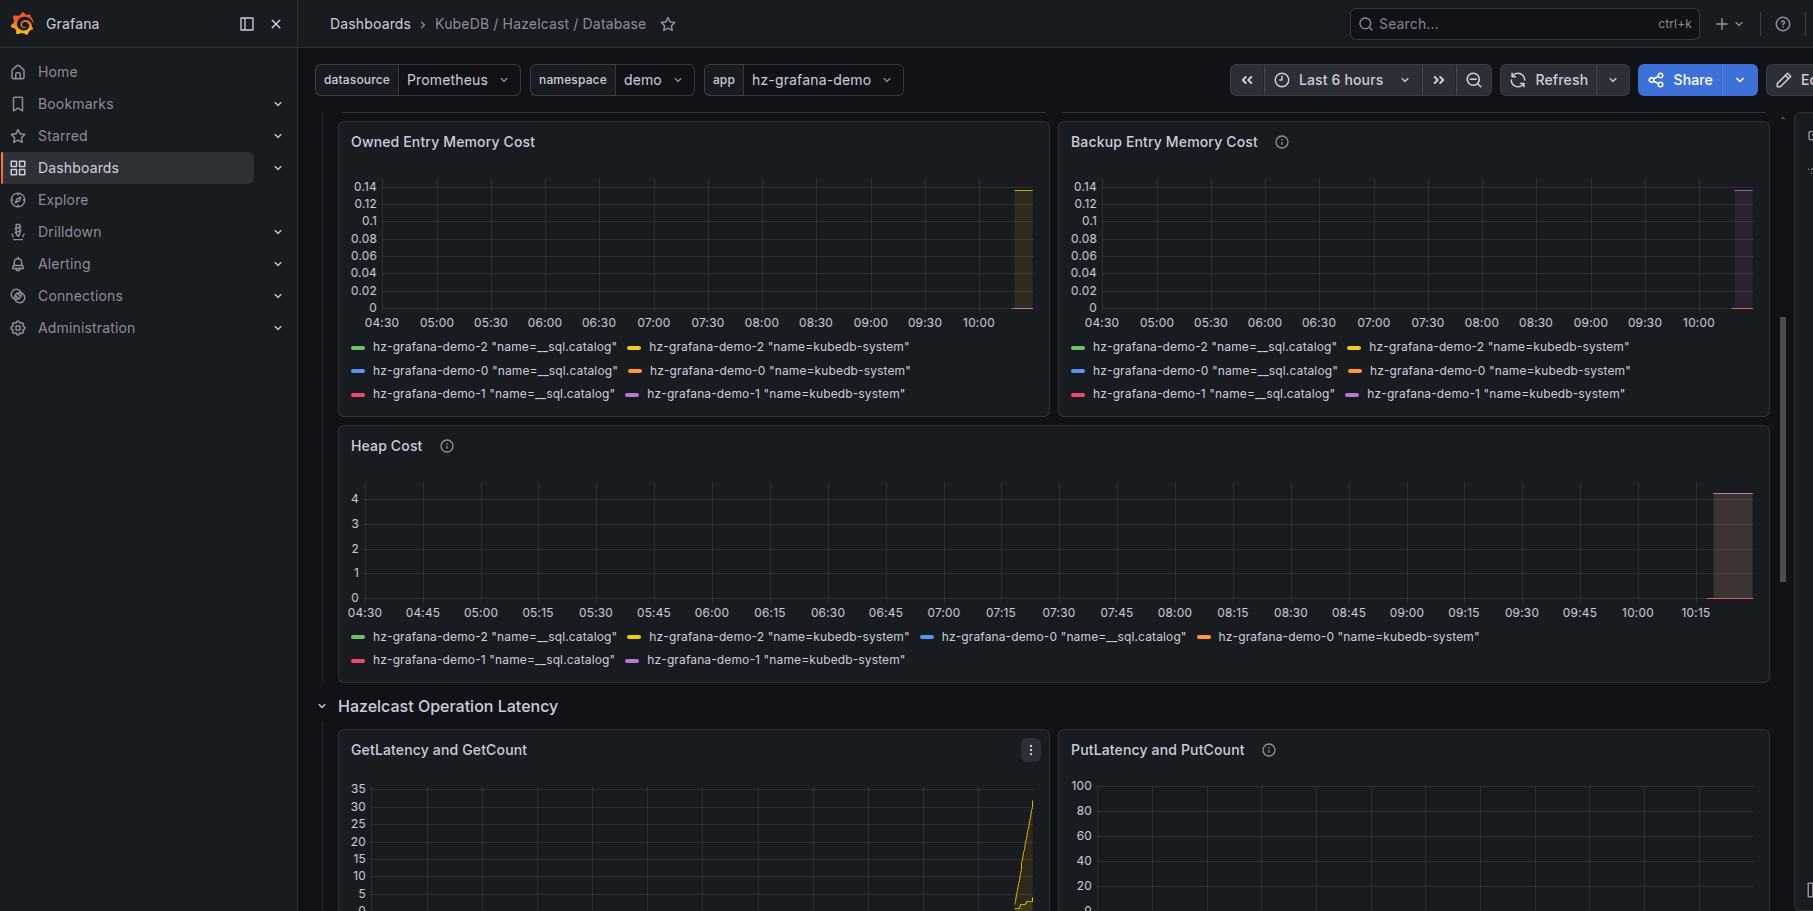Expand the Drilldown section chevron

278,232
